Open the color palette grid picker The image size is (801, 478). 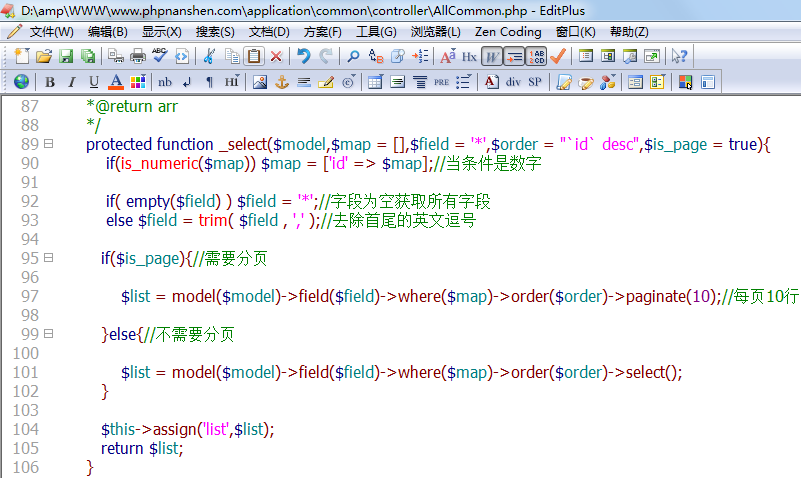point(138,82)
